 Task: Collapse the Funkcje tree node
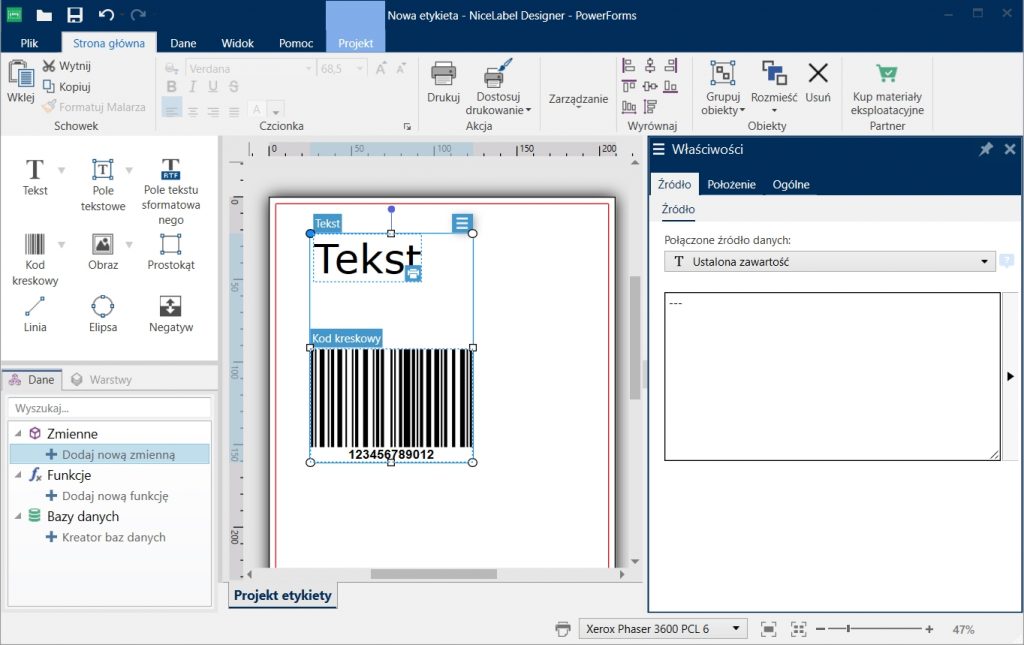point(18,475)
